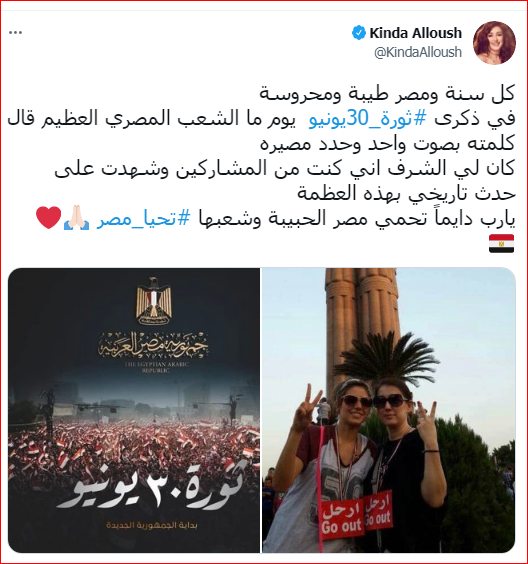
Task: Click Kinda Alloush's profile avatar
Action: [x=494, y=42]
